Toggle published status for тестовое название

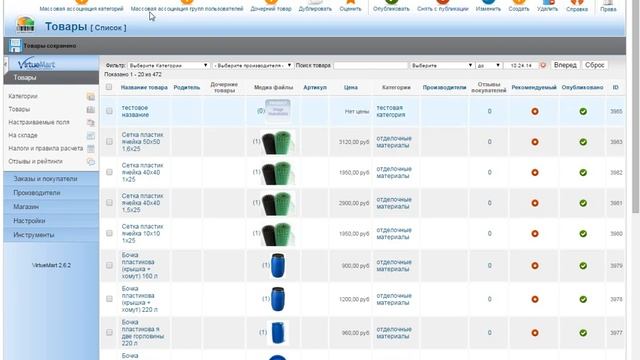click(583, 111)
